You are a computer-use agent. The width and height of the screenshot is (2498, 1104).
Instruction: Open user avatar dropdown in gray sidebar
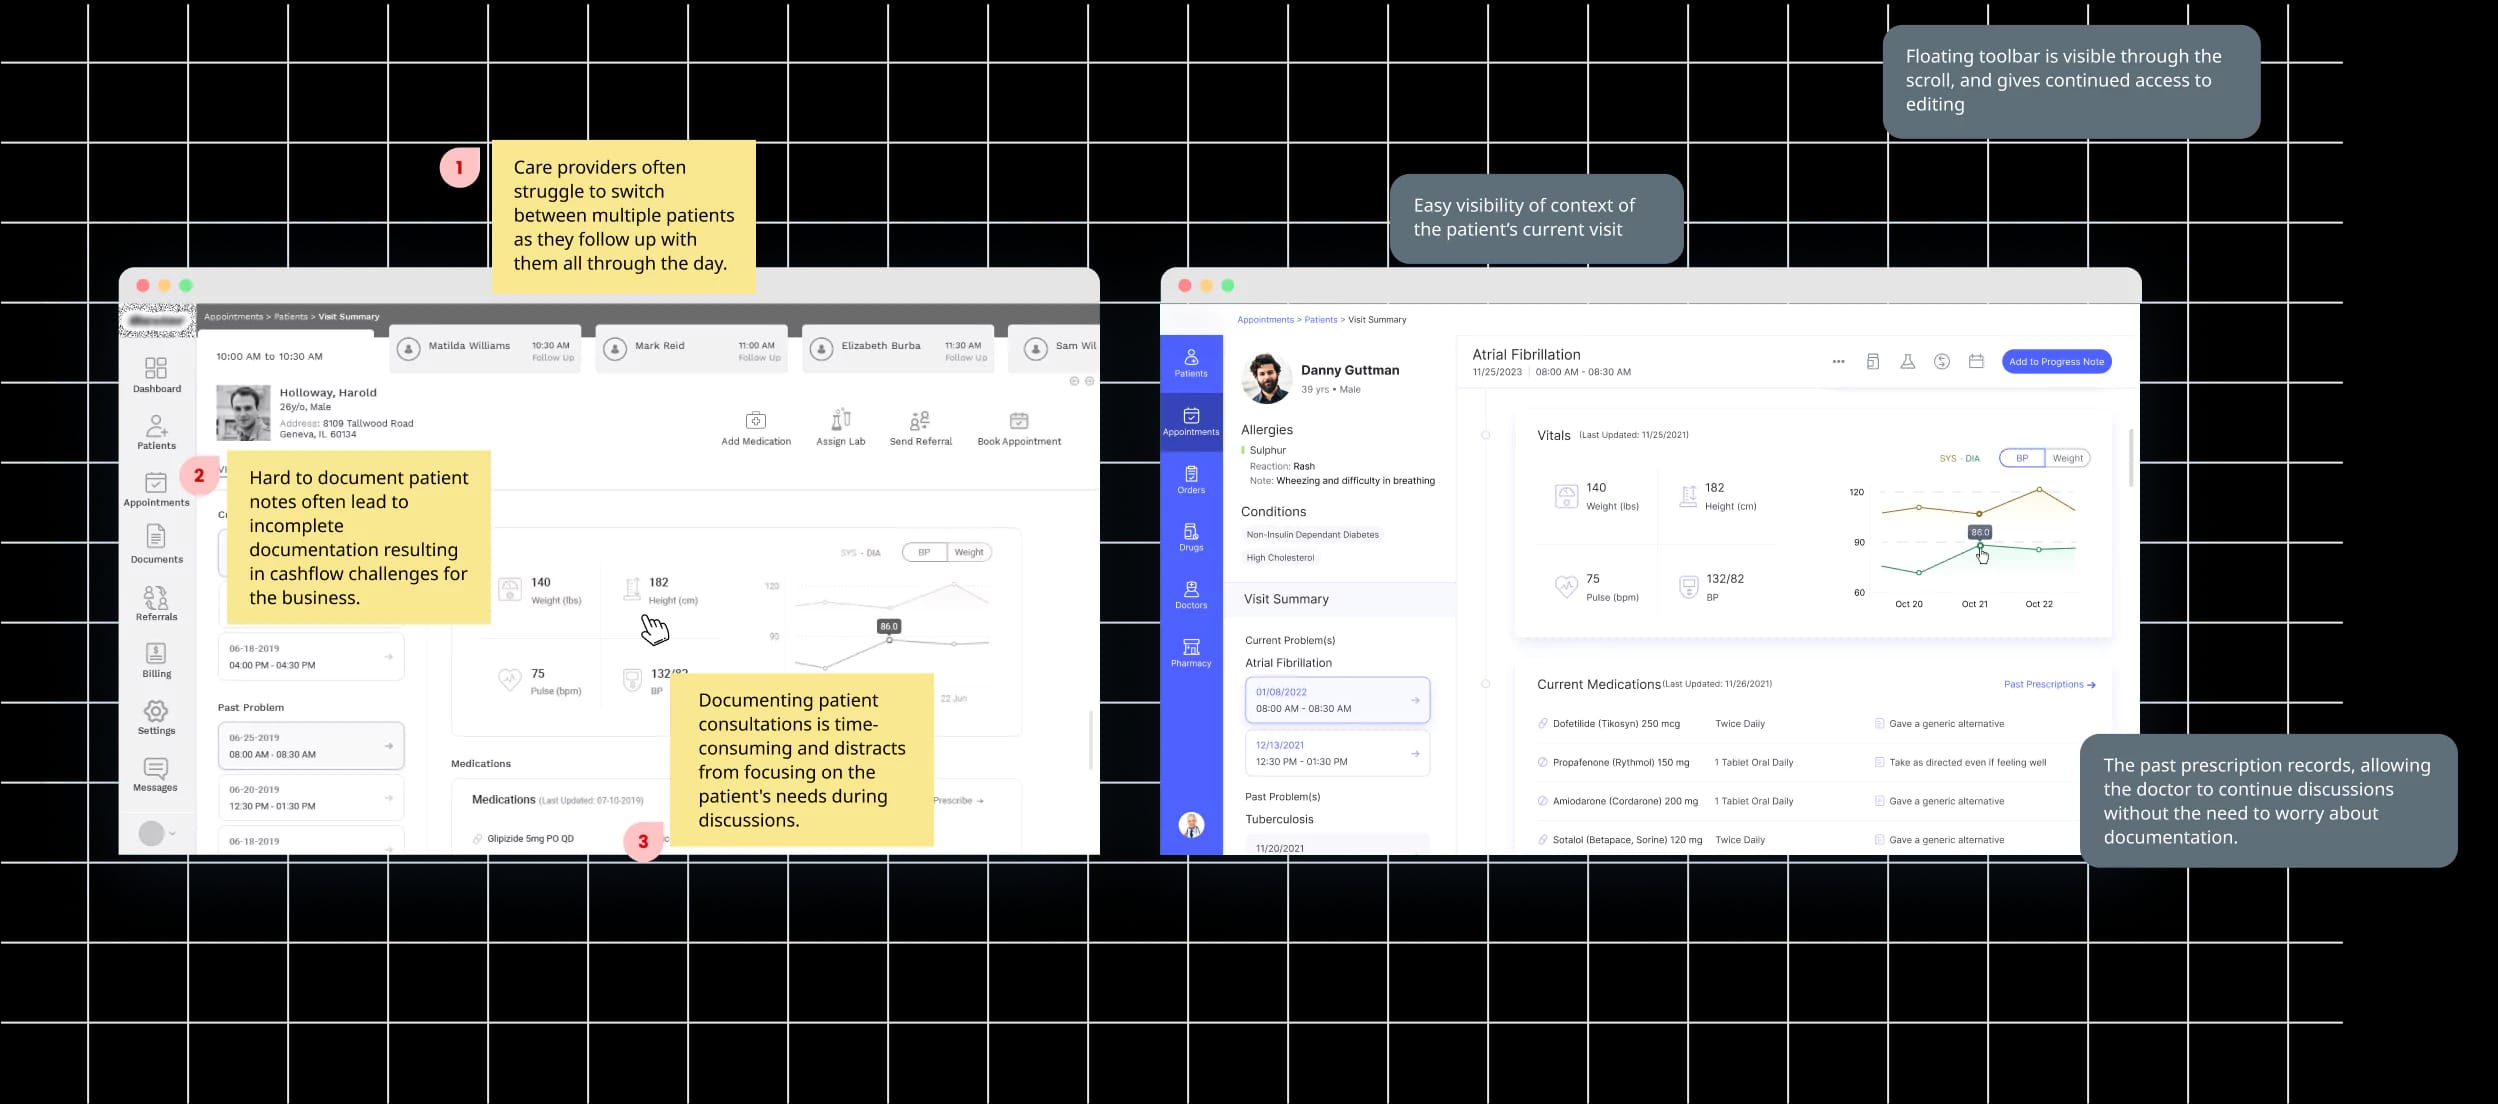(158, 833)
